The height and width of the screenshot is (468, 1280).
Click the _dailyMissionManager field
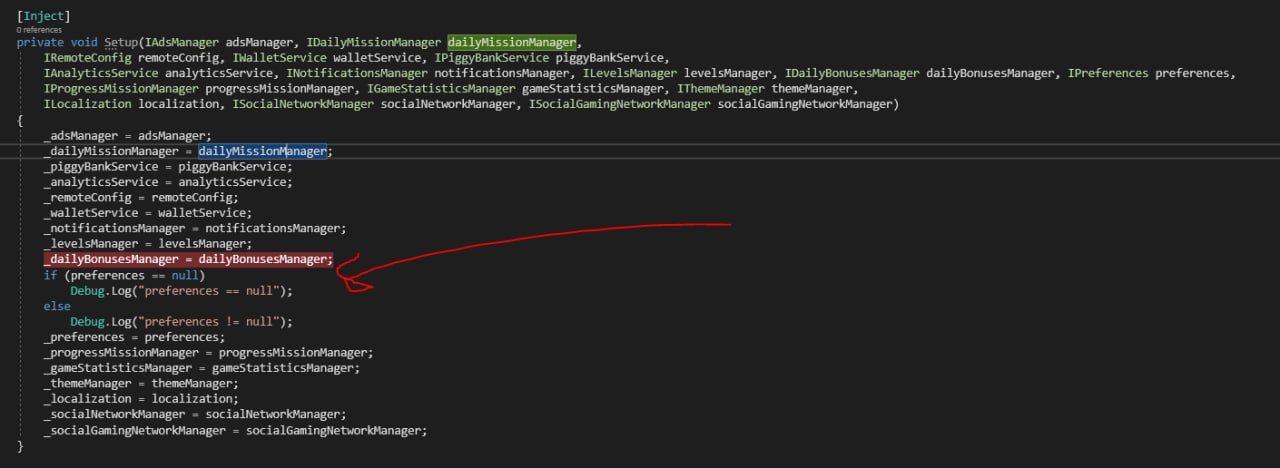[111, 151]
